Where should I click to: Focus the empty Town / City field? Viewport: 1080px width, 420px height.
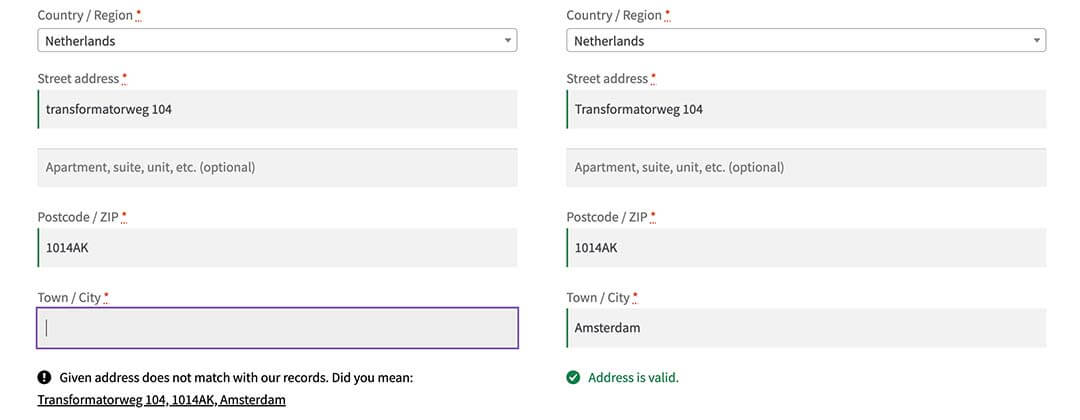277,328
